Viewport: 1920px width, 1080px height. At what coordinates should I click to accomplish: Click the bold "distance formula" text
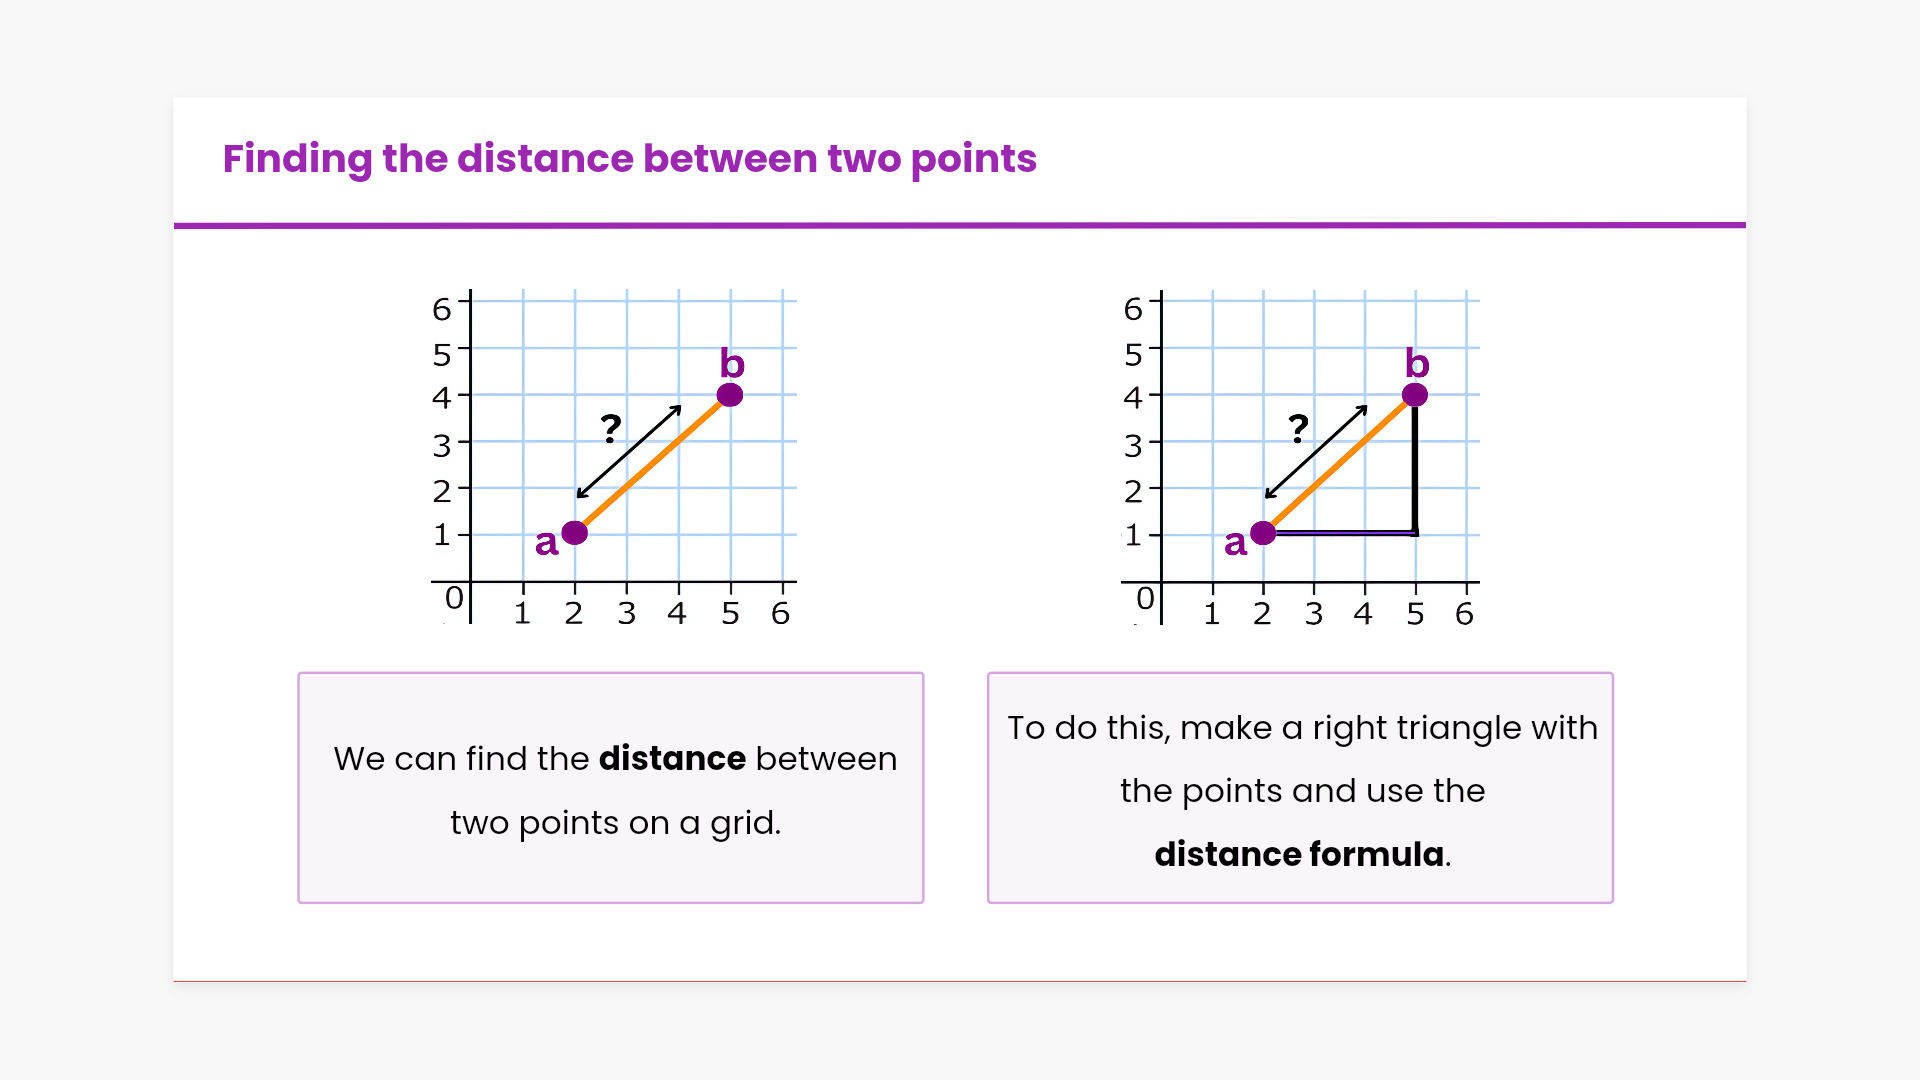pyautogui.click(x=1299, y=855)
